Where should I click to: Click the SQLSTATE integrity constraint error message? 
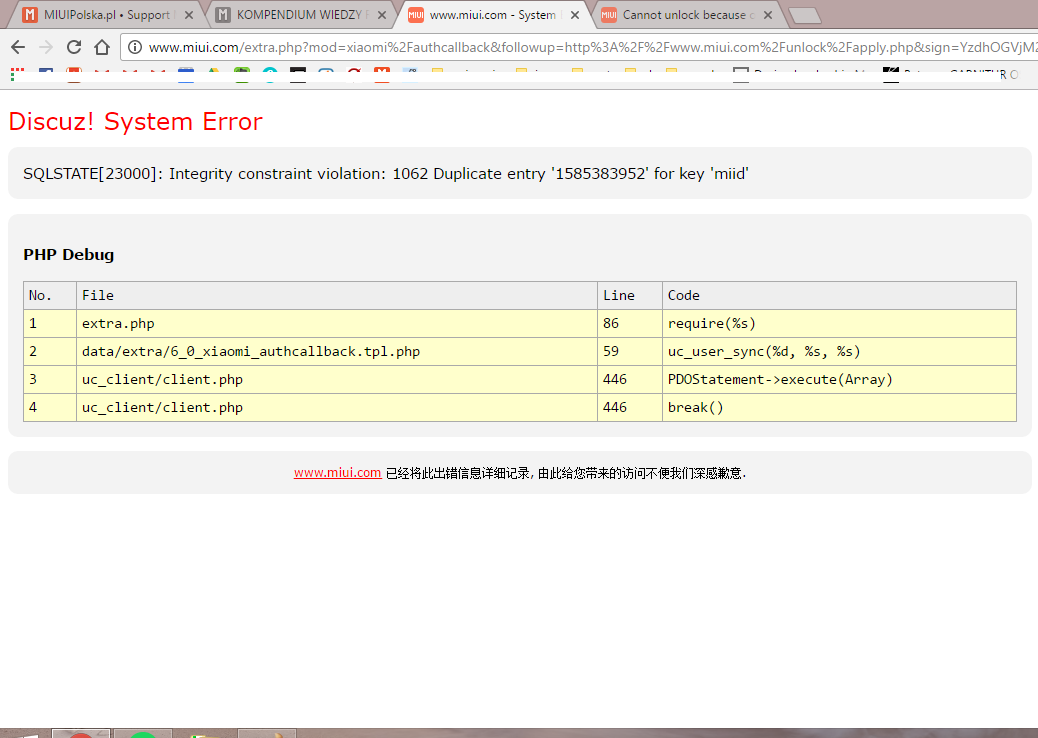click(x=386, y=174)
